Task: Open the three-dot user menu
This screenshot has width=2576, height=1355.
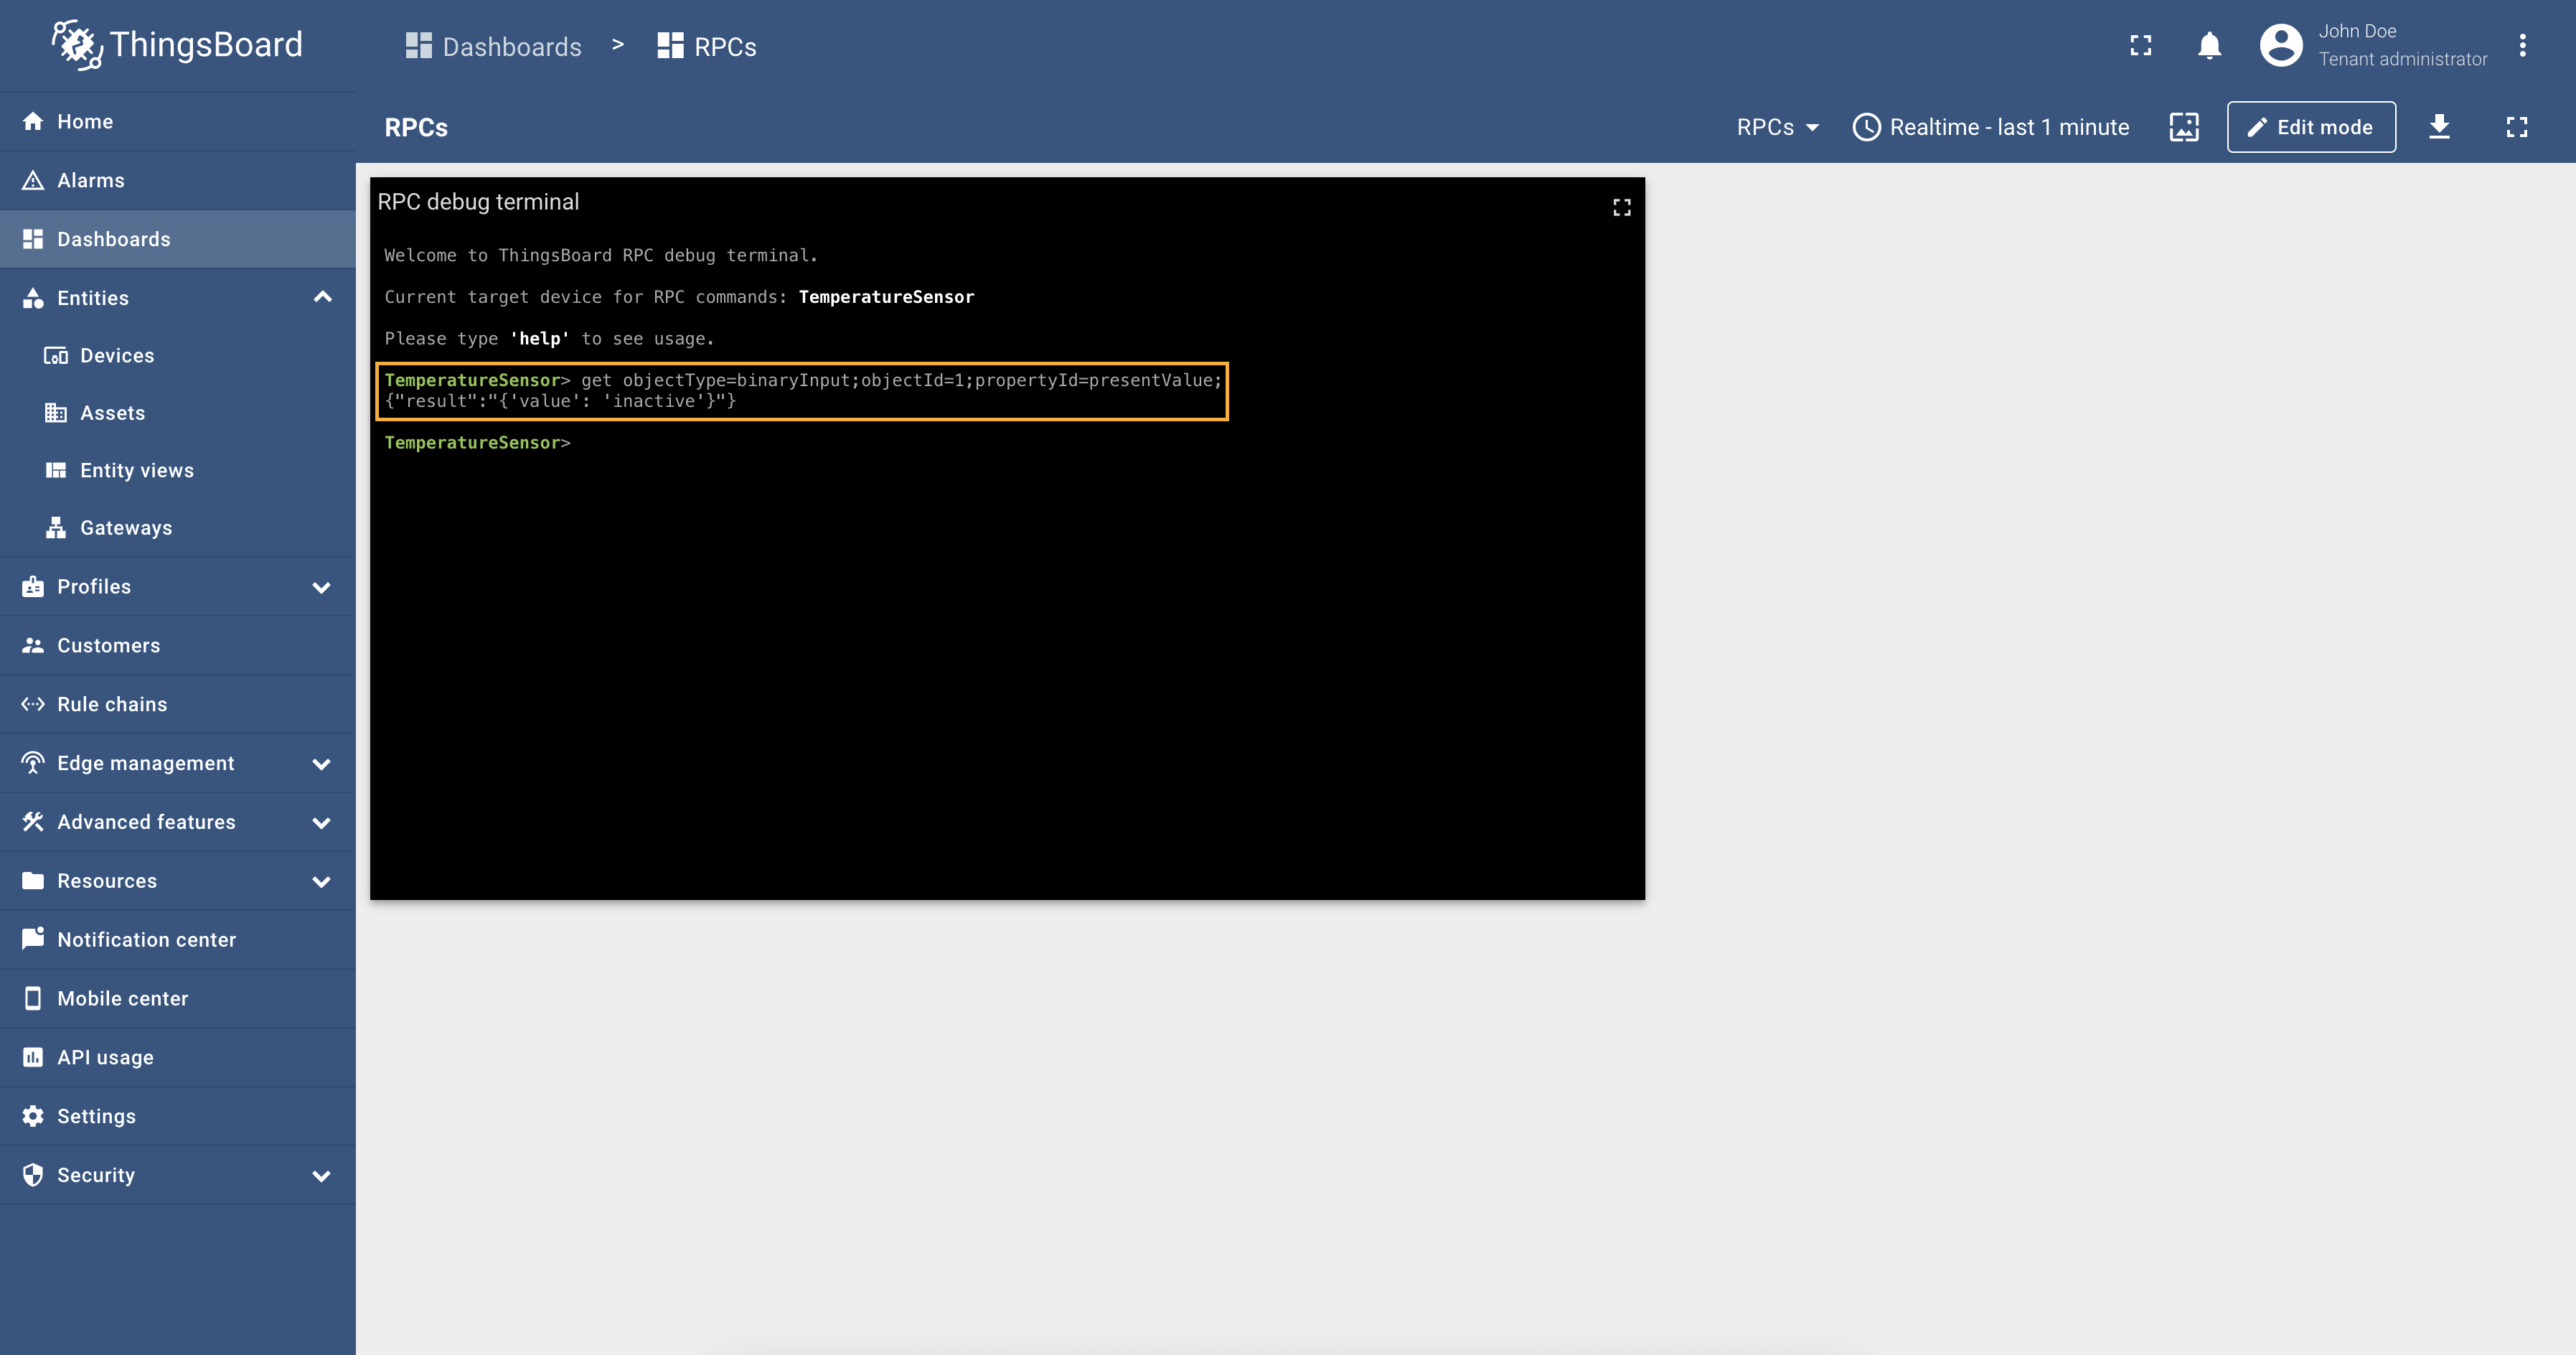Action: pyautogui.click(x=2522, y=46)
